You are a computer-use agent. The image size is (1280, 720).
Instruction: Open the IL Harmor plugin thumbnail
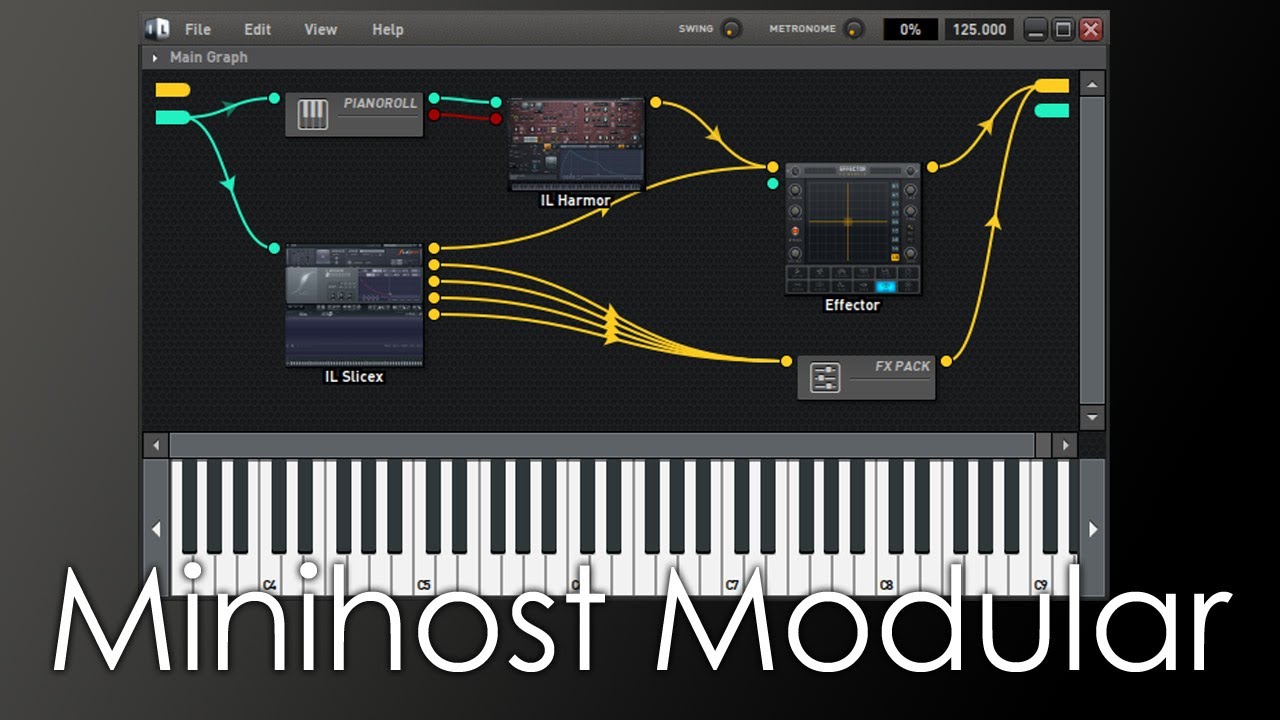click(x=576, y=145)
